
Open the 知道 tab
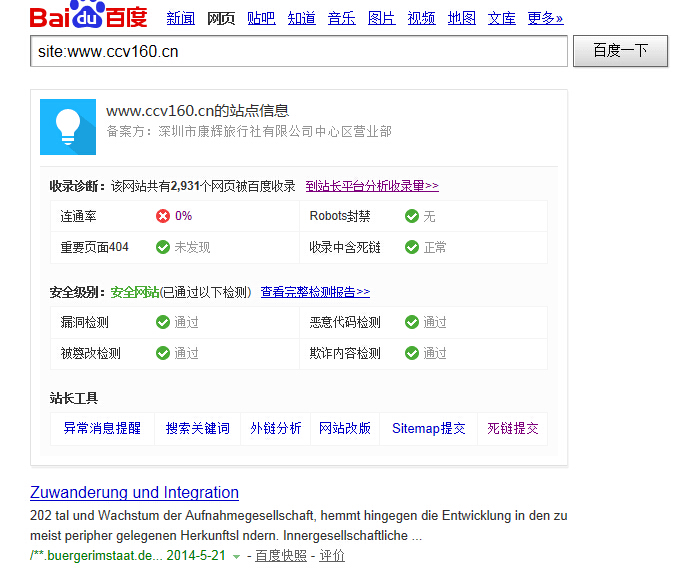point(301,19)
